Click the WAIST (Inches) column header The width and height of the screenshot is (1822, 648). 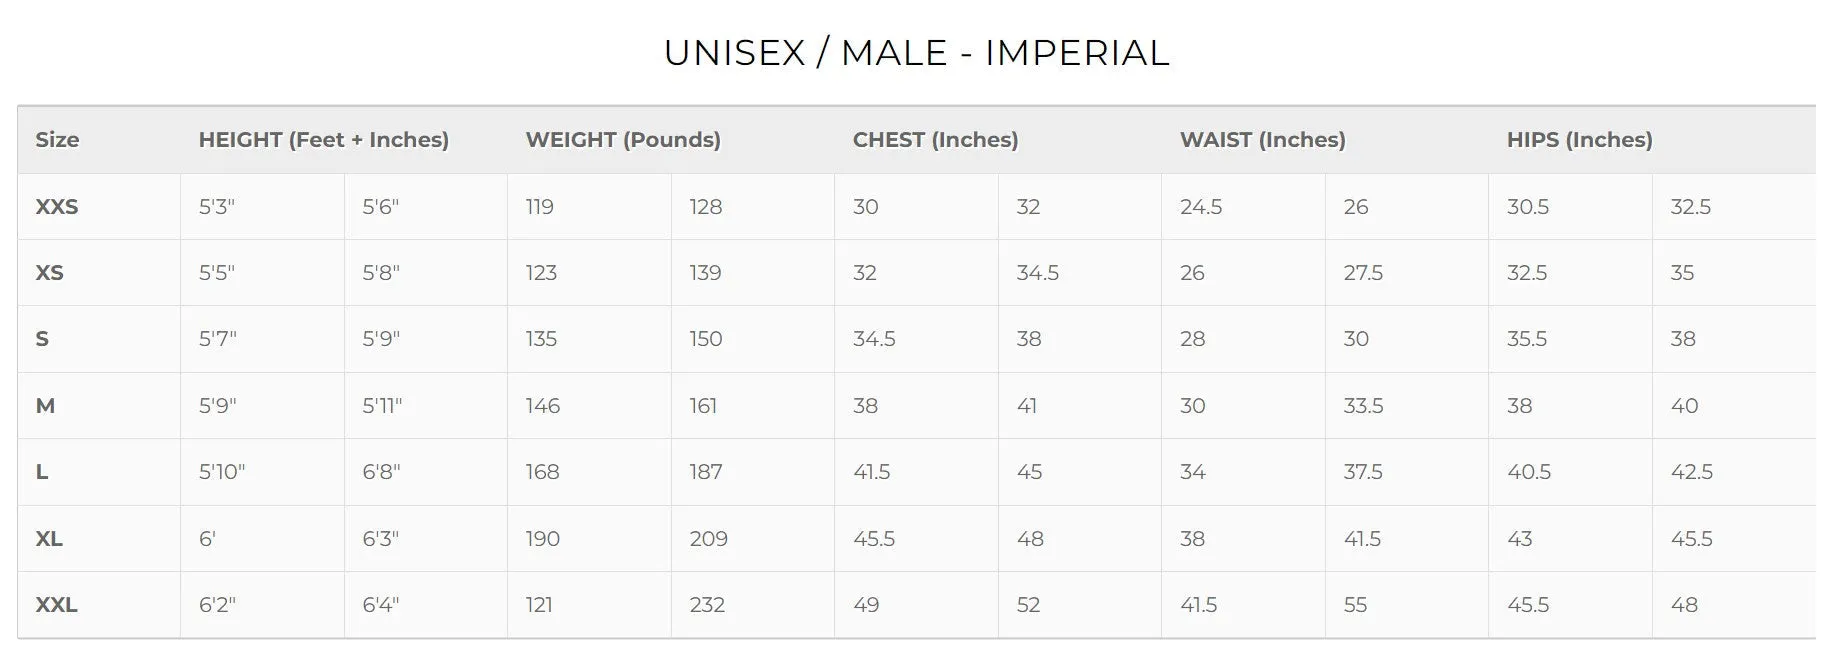(1262, 140)
